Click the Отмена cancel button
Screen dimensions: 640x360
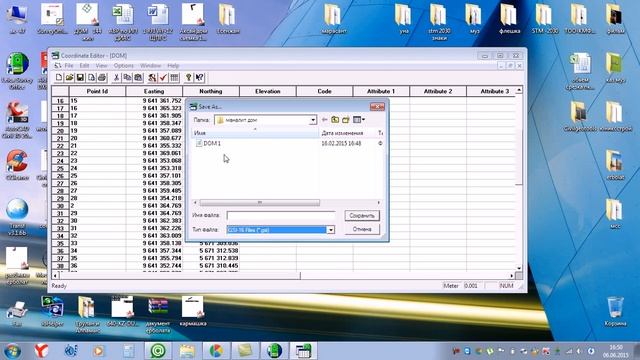click(x=362, y=229)
